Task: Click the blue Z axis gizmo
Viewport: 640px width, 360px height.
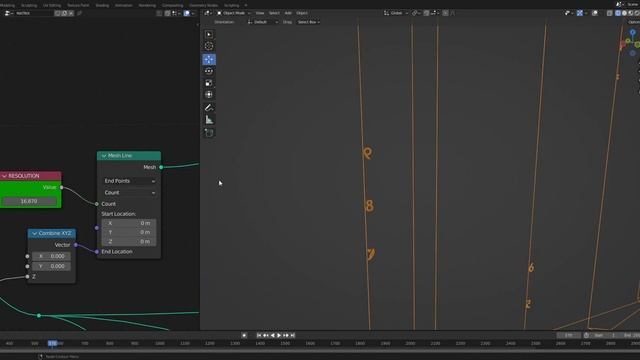Action: click(x=632, y=33)
